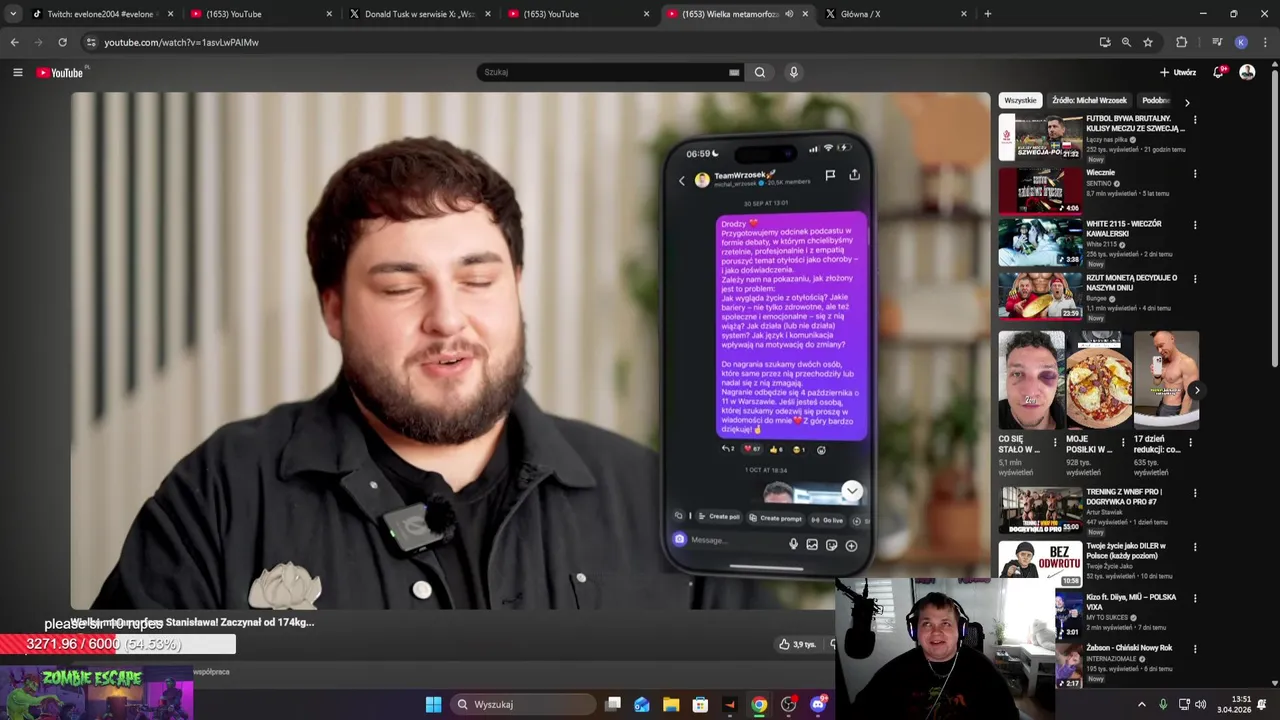Open options for TRENING Z WNBF PRO video
This screenshot has height=720, width=1280.
[x=1194, y=493]
